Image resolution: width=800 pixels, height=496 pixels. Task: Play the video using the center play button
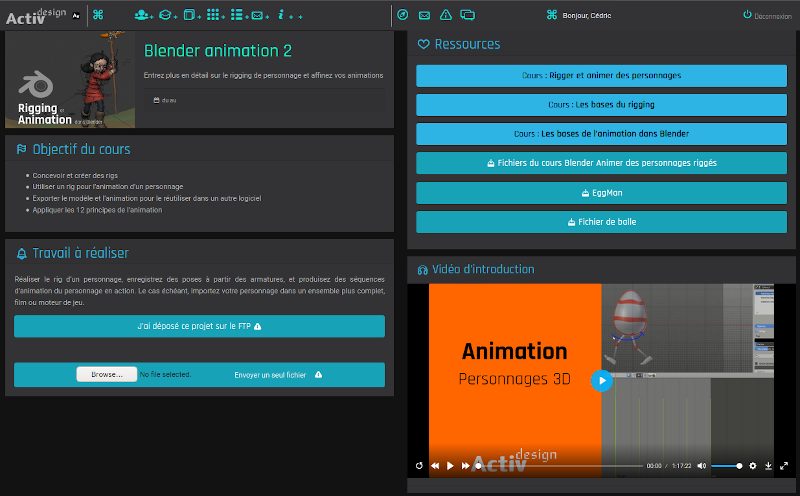tap(602, 381)
